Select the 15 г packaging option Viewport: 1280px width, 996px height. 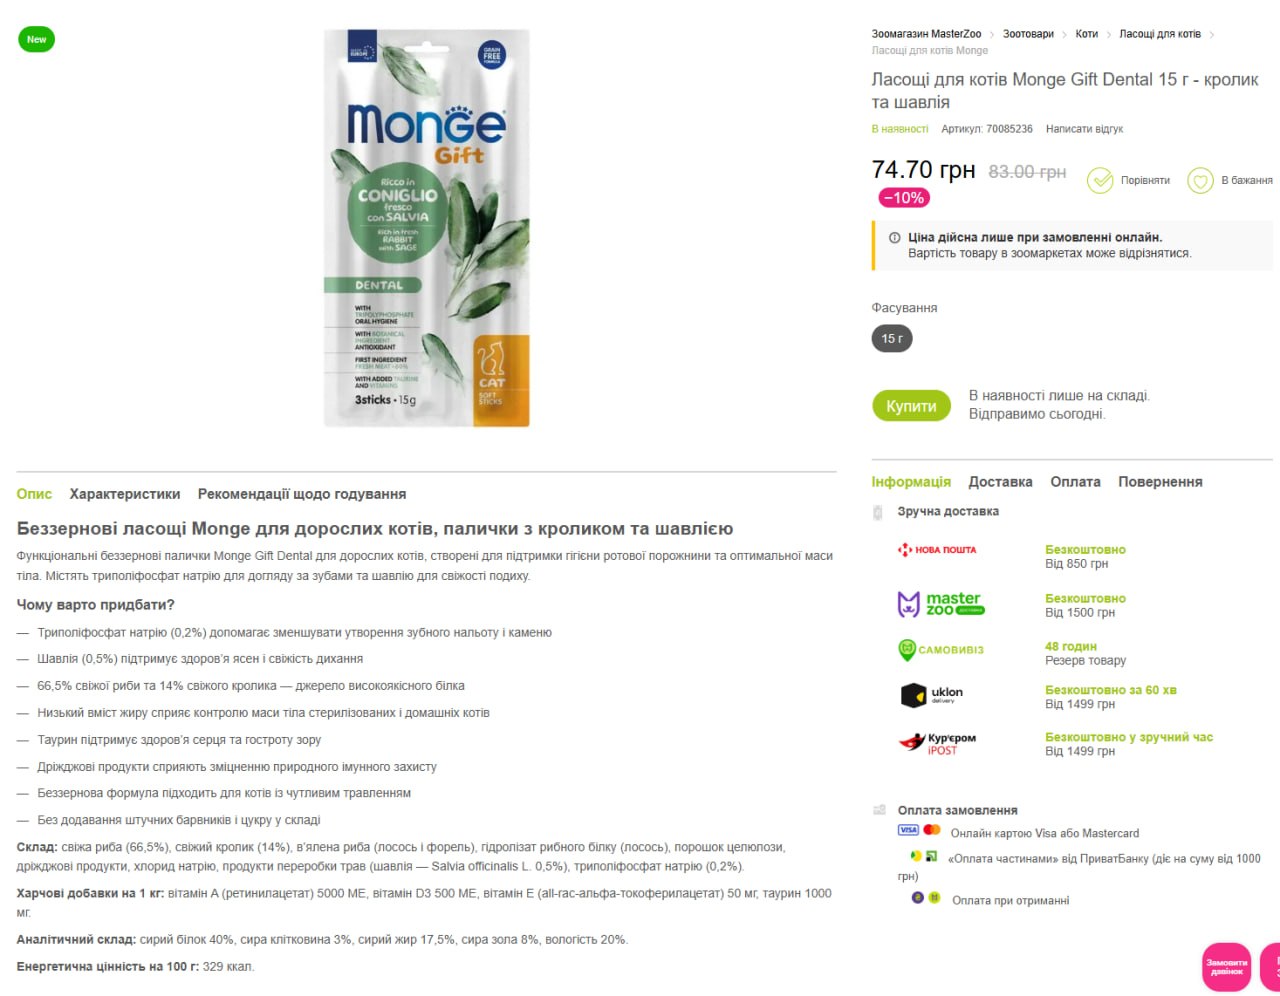point(892,339)
